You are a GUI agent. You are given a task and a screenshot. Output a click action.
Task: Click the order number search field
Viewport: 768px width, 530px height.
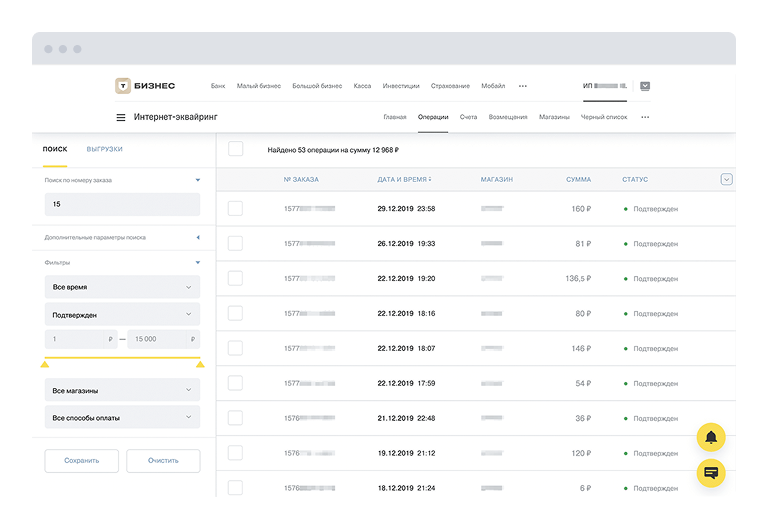122,204
